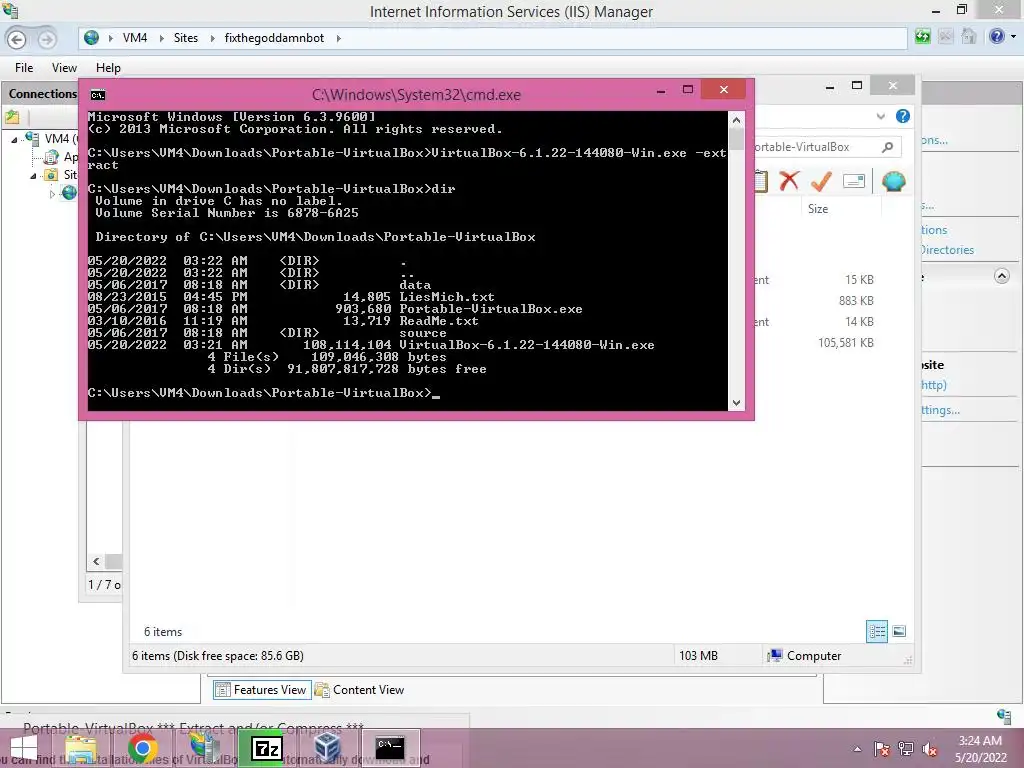Open the Action Center flag tray icon

pos(882,748)
